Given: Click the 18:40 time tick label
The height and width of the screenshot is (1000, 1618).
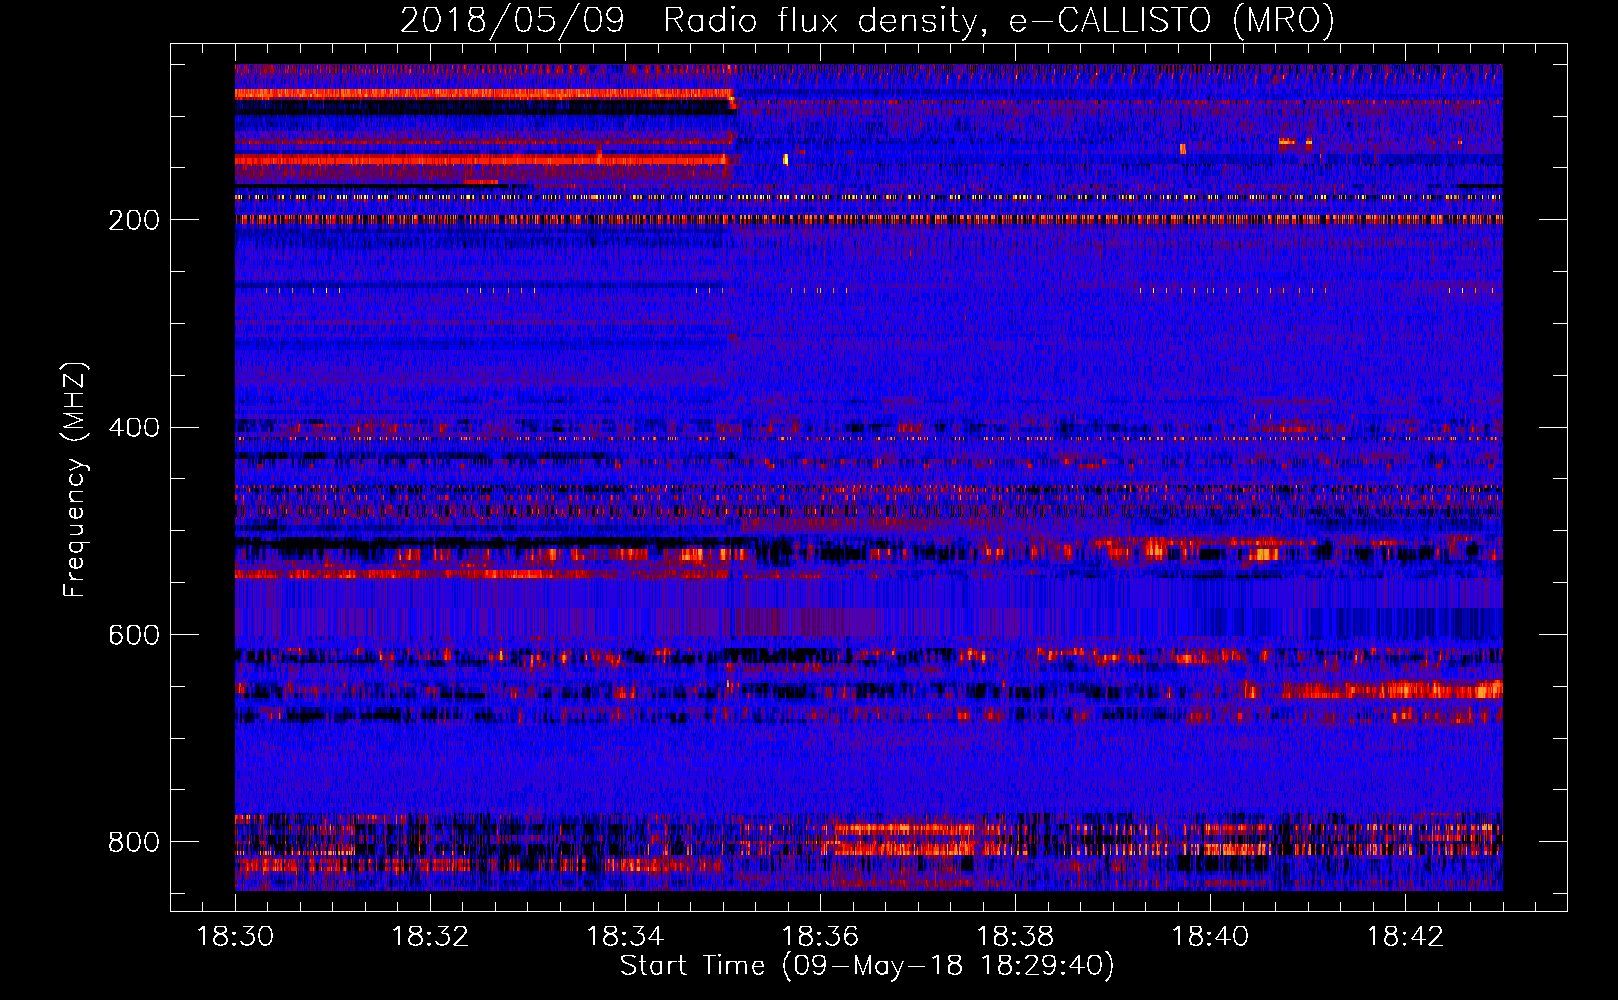Looking at the screenshot, I should click(1210, 937).
